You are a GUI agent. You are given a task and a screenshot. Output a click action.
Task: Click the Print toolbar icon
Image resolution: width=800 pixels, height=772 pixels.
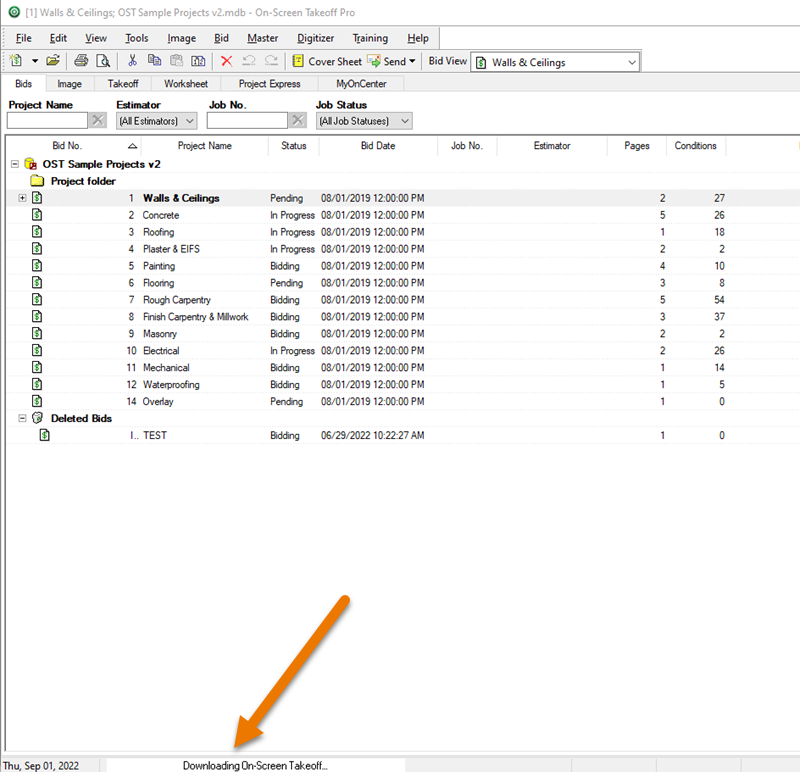click(81, 61)
